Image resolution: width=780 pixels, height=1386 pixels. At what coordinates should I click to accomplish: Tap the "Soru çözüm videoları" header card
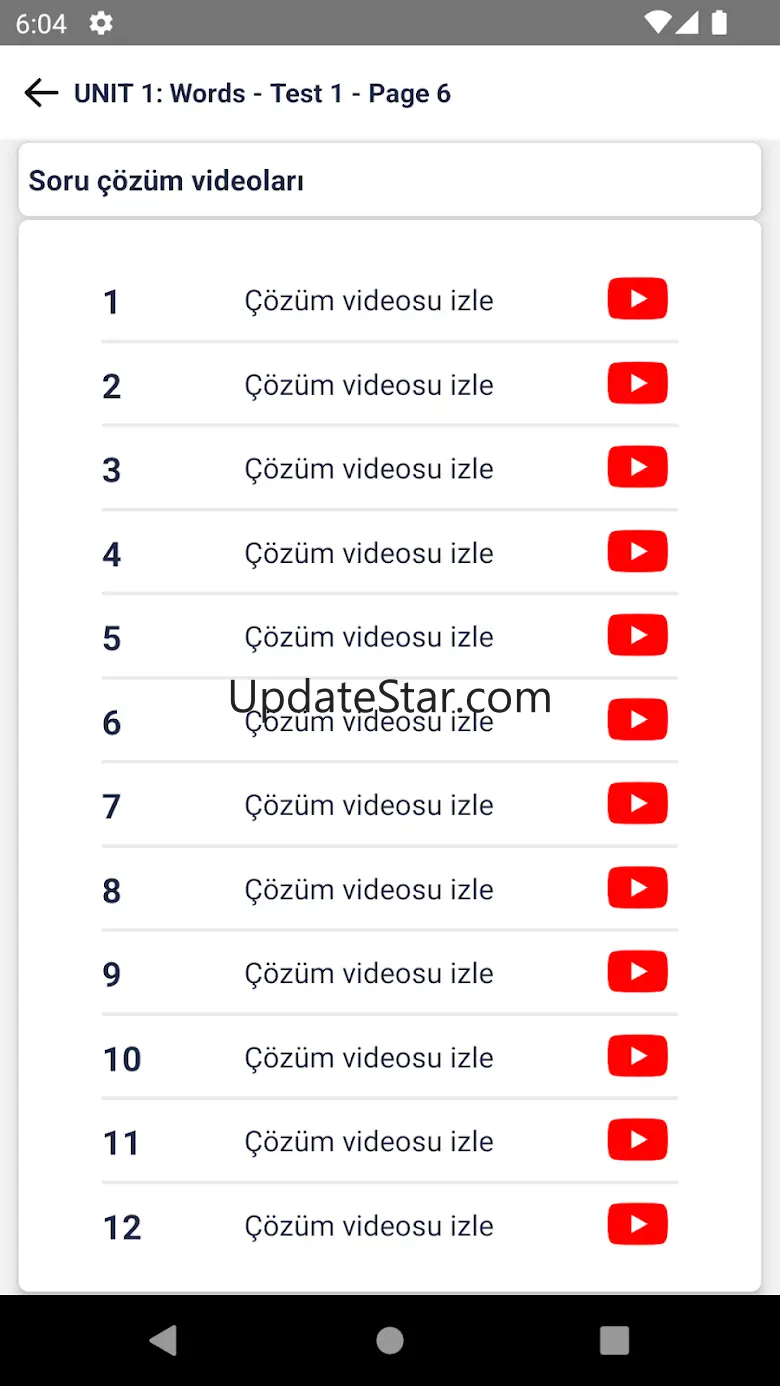tap(390, 180)
